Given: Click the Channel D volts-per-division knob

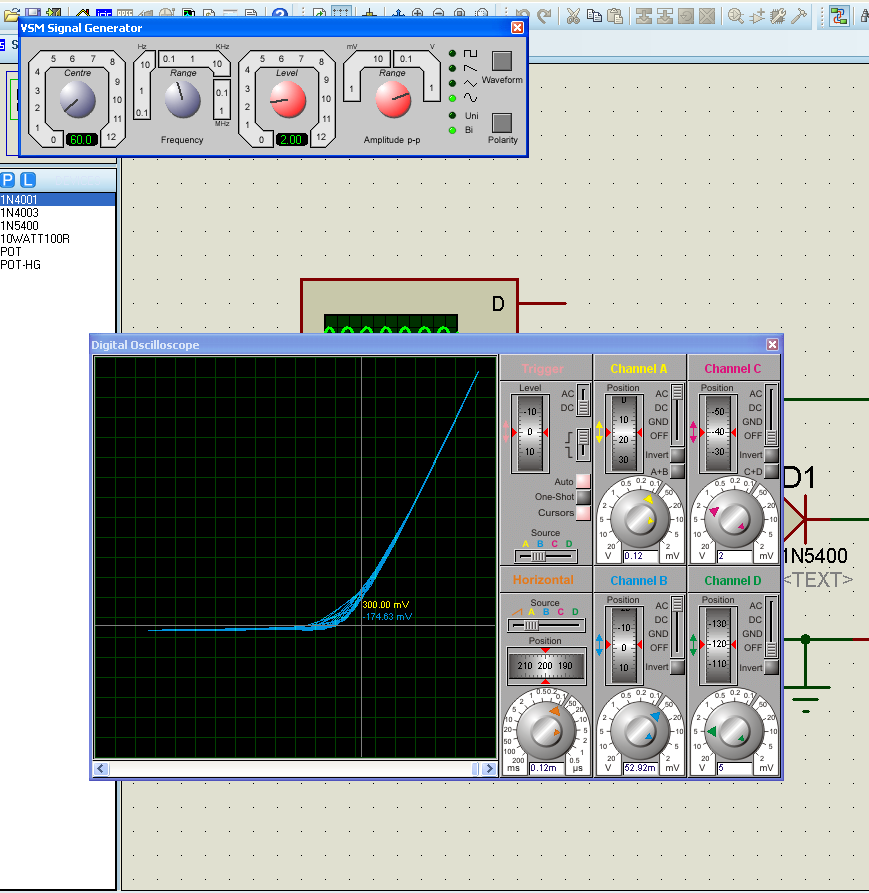Looking at the screenshot, I should (x=733, y=731).
